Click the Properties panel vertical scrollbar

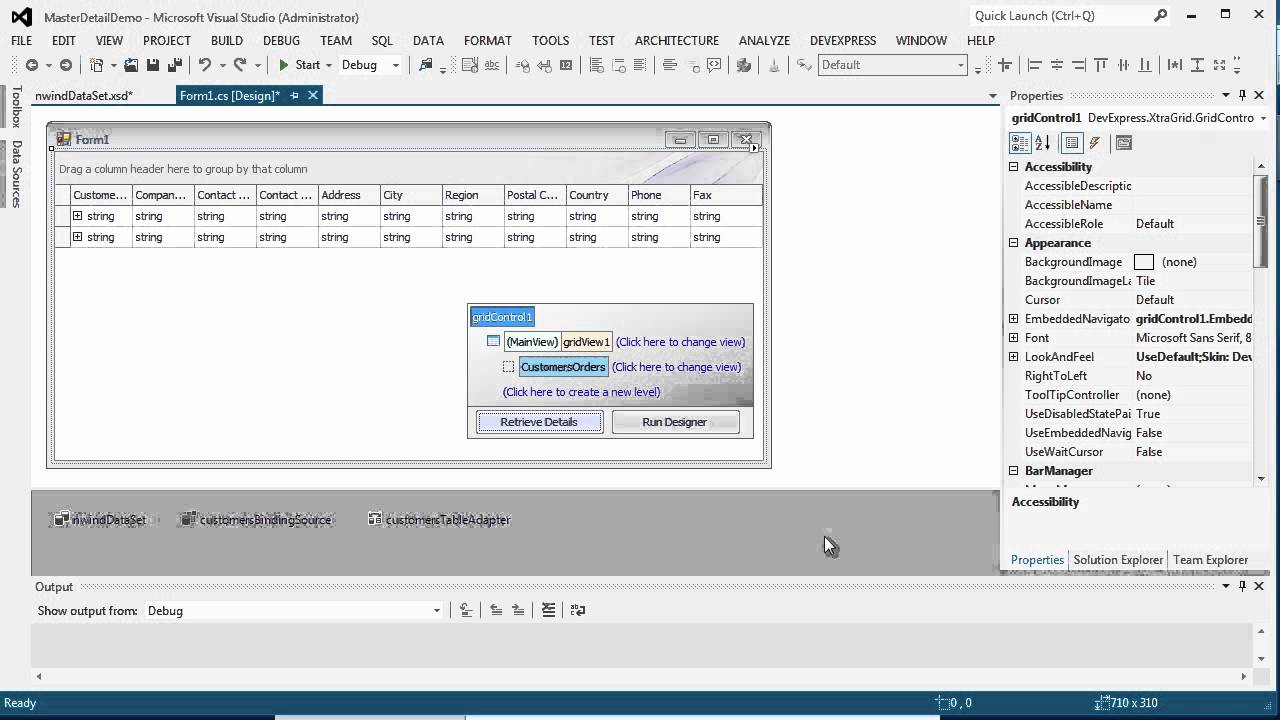1262,220
